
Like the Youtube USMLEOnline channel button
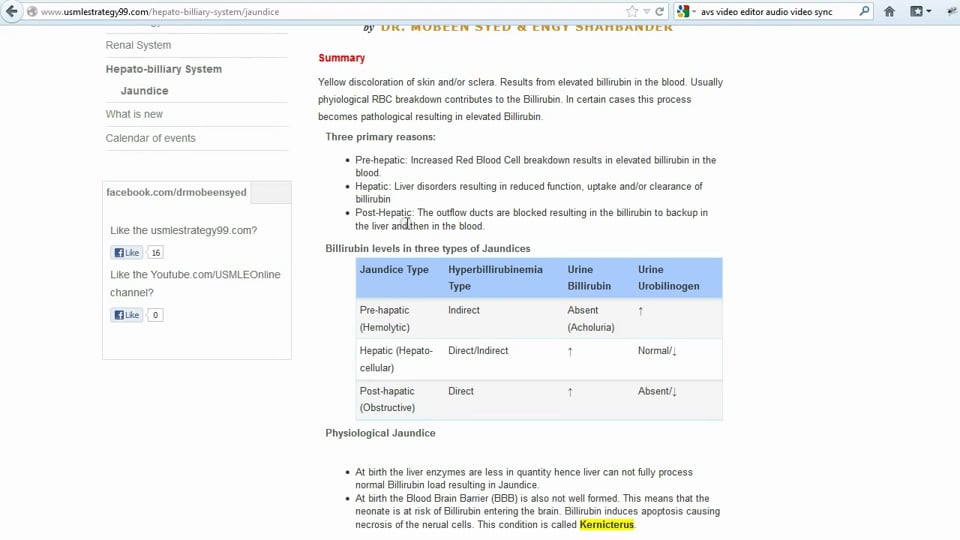pyautogui.click(x=127, y=315)
